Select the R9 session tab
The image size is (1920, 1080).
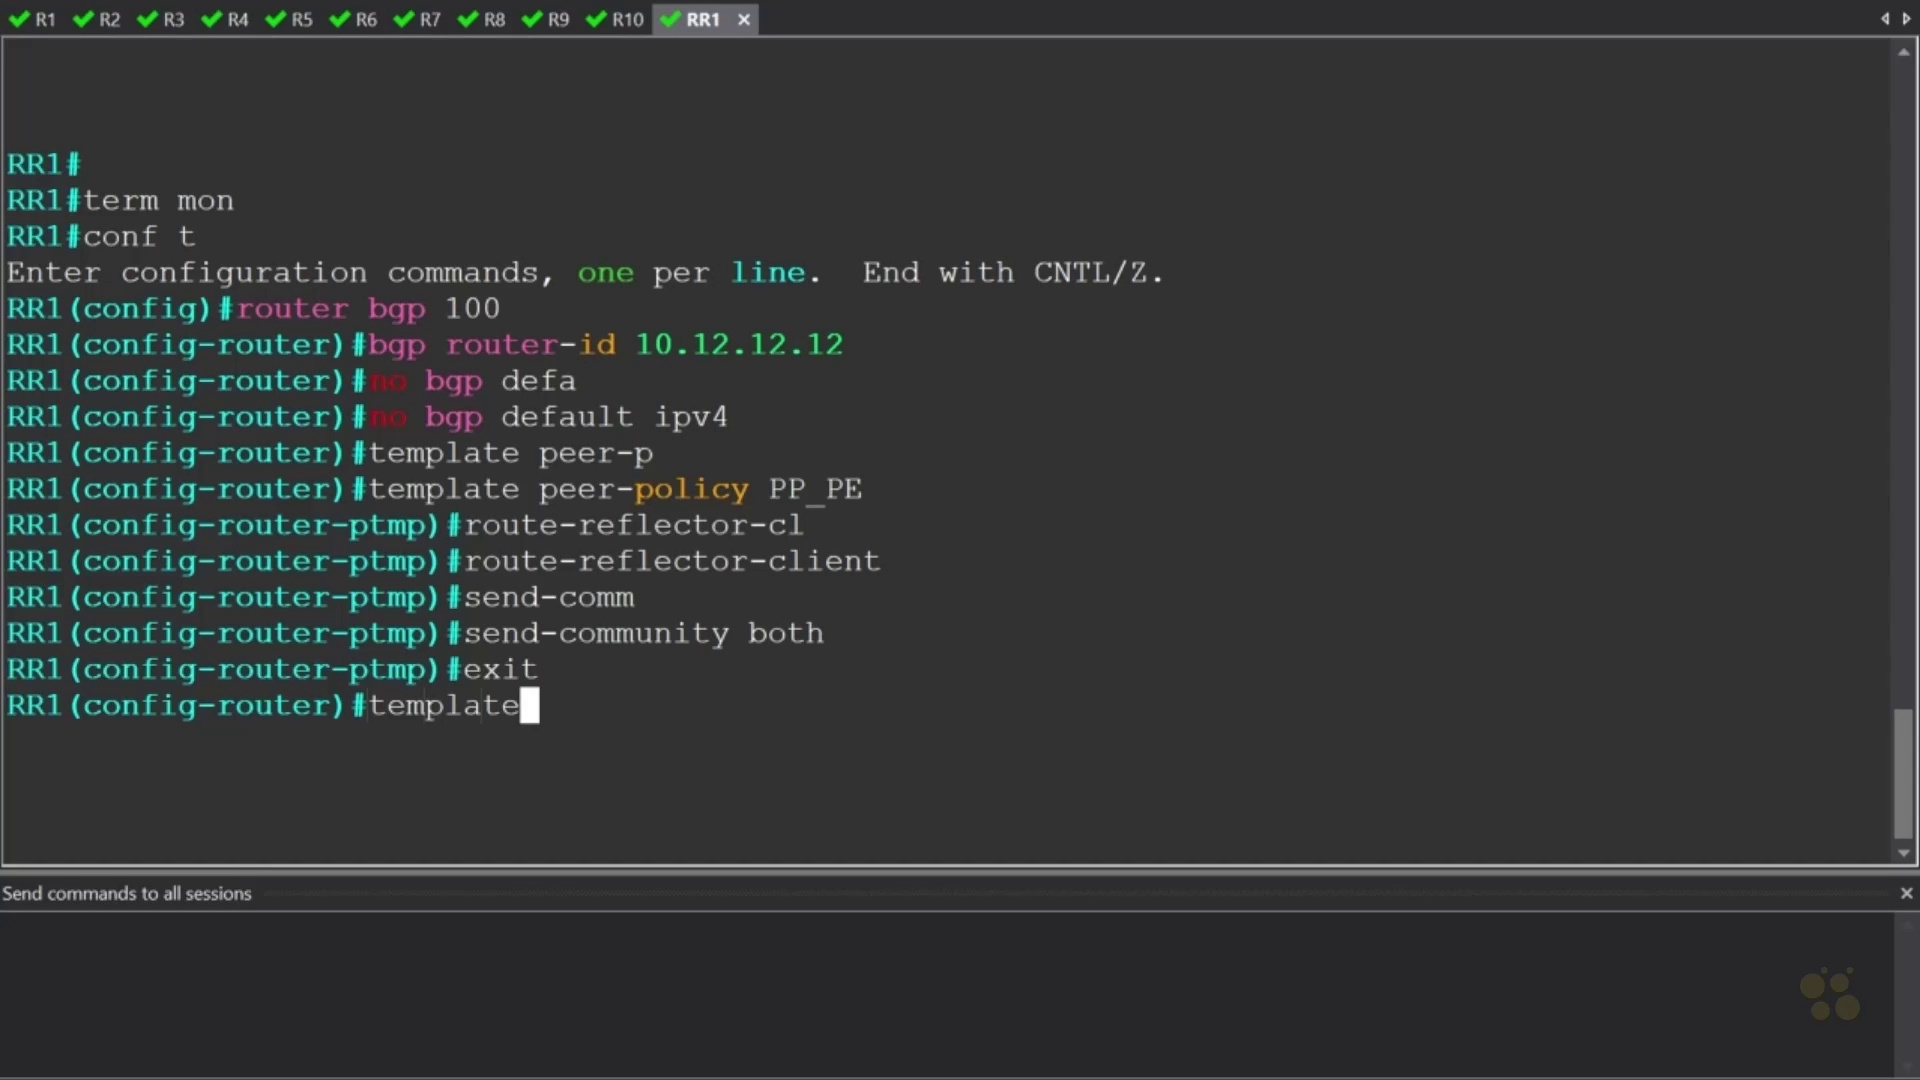coord(545,19)
